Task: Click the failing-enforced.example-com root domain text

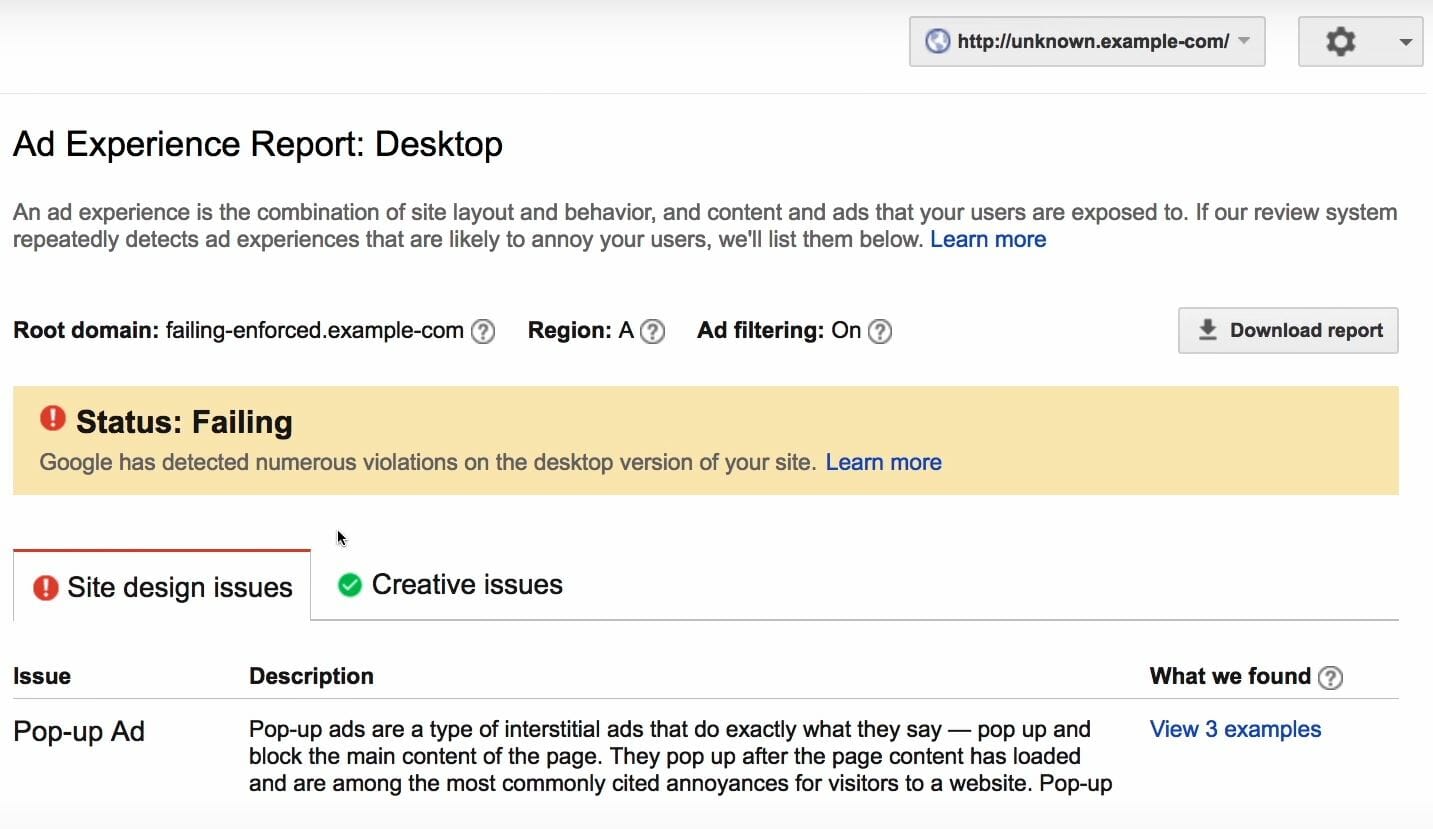Action: [x=315, y=331]
